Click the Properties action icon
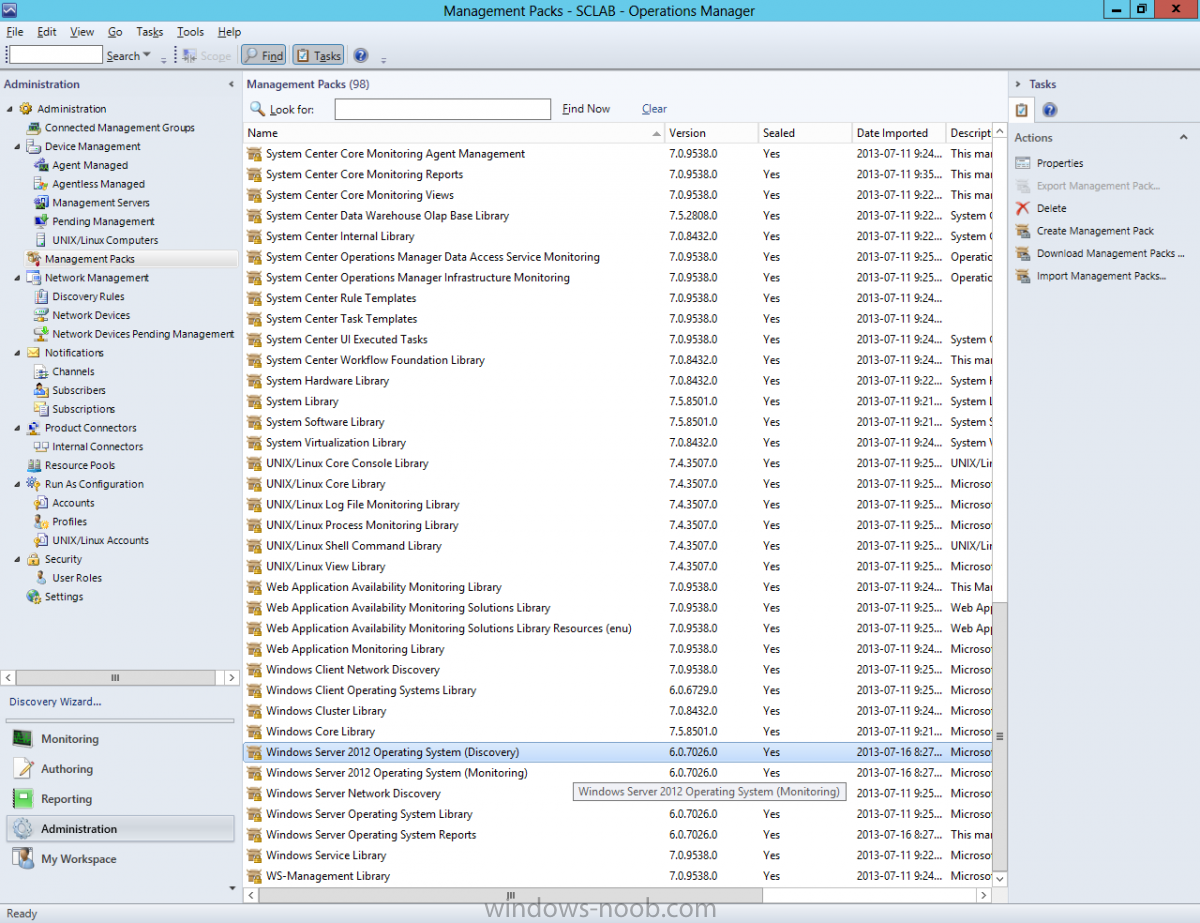This screenshot has height=923, width=1200. pyautogui.click(x=1022, y=163)
